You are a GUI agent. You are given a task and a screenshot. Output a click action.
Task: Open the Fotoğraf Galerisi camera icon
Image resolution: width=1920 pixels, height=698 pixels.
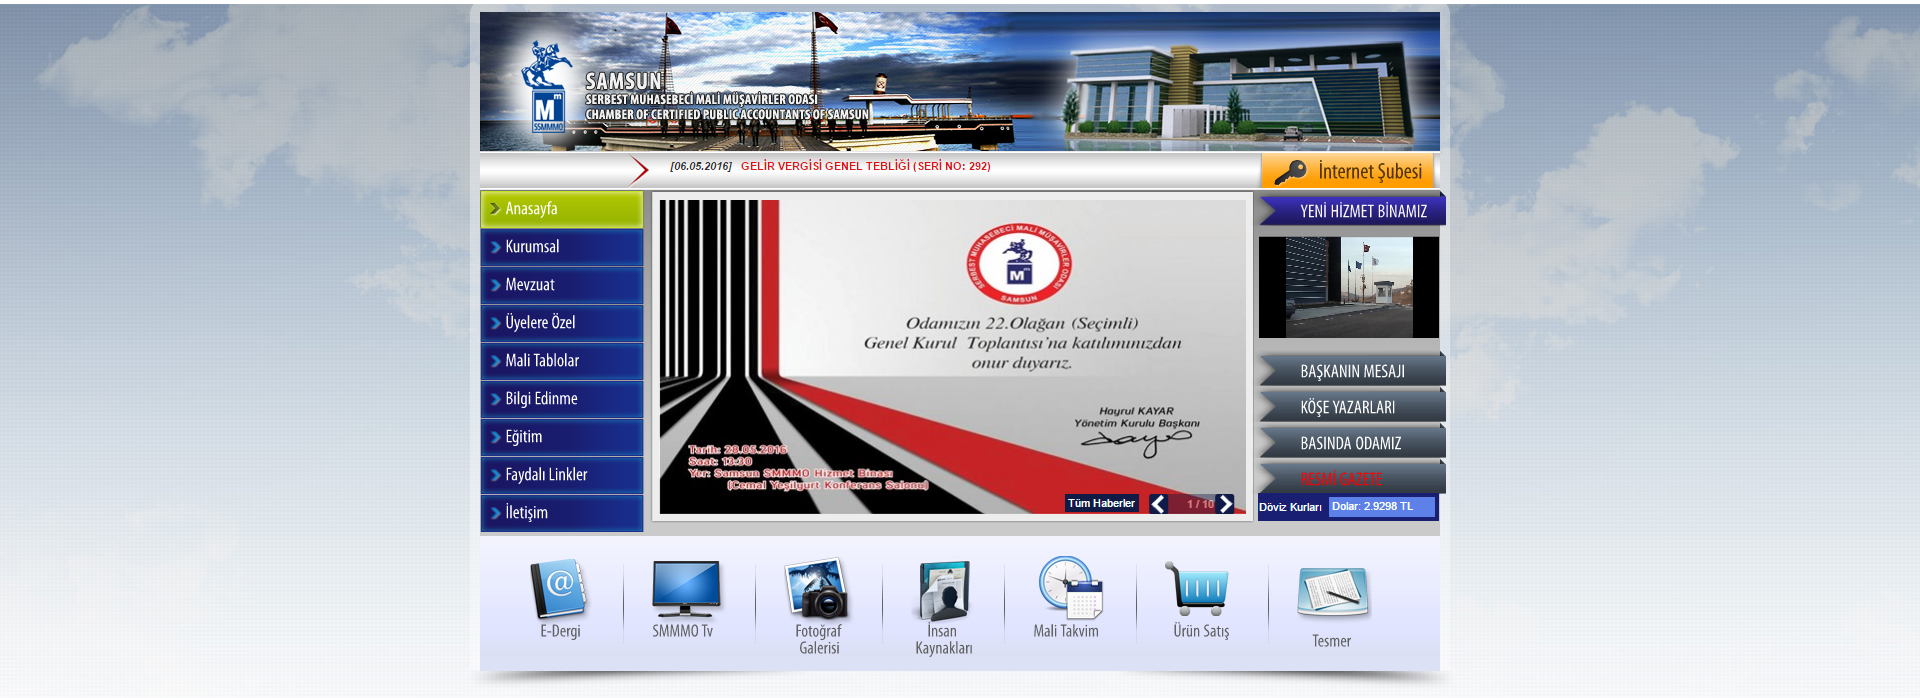click(x=817, y=588)
